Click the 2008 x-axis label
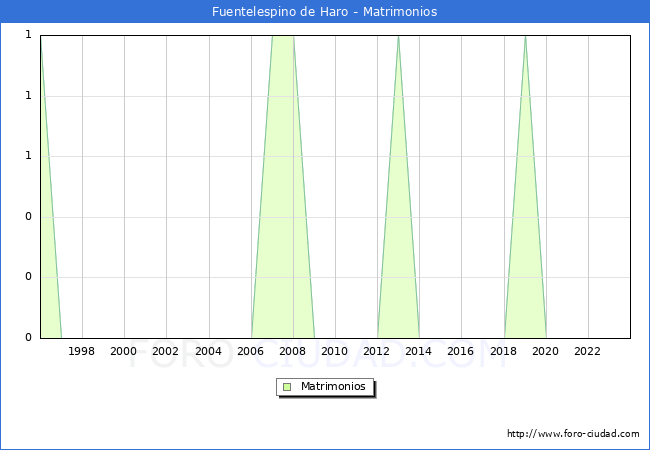This screenshot has width=650, height=450. point(292,351)
